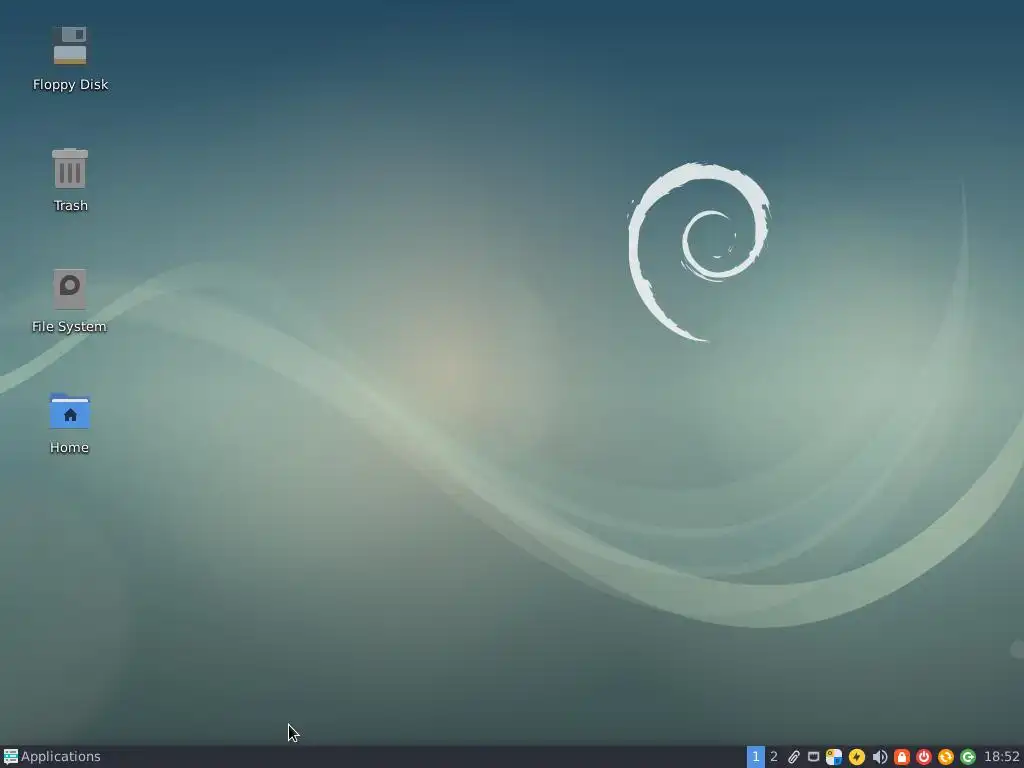Click the "Floppy Disk" label text
Image resolution: width=1024 pixels, height=768 pixels.
(71, 84)
